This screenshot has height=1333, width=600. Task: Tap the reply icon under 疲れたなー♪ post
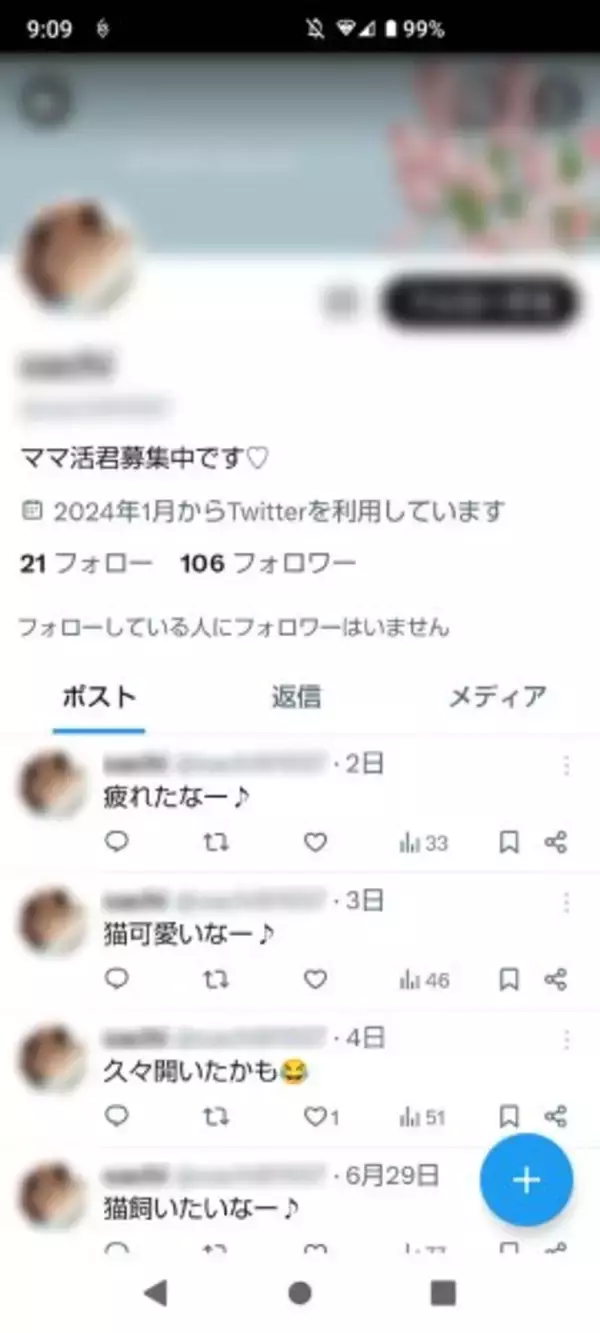[x=117, y=842]
